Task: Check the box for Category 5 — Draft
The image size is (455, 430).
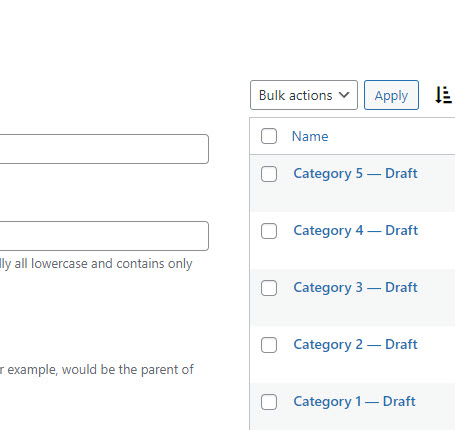Action: tap(269, 174)
